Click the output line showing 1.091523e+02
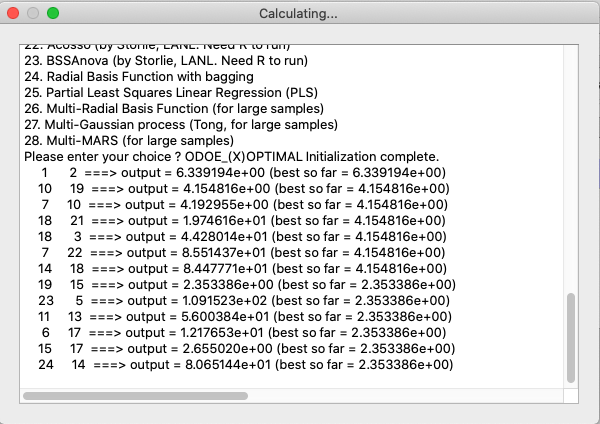Screen dimensions: 600x424 tap(244, 301)
